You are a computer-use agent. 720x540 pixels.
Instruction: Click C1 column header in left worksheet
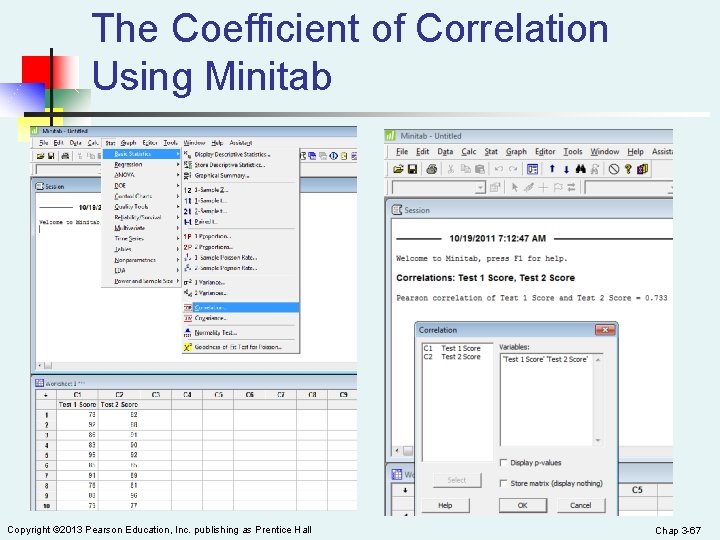click(77, 394)
